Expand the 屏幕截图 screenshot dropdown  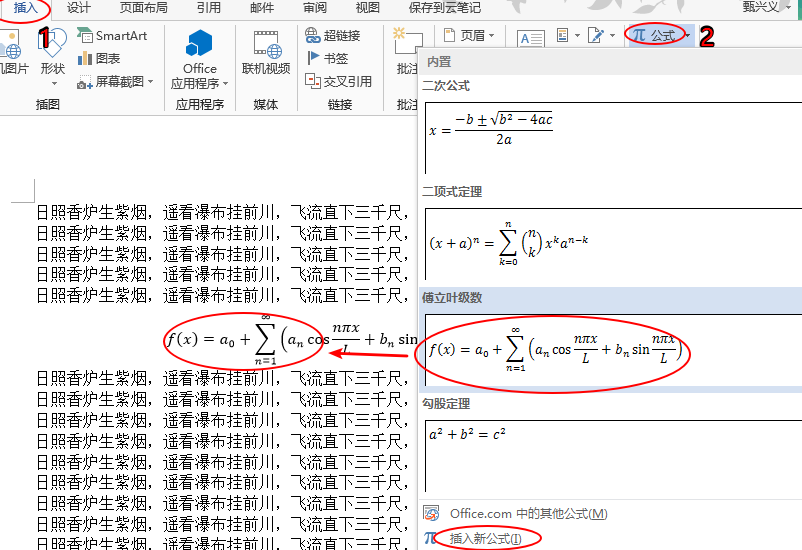(x=150, y=82)
